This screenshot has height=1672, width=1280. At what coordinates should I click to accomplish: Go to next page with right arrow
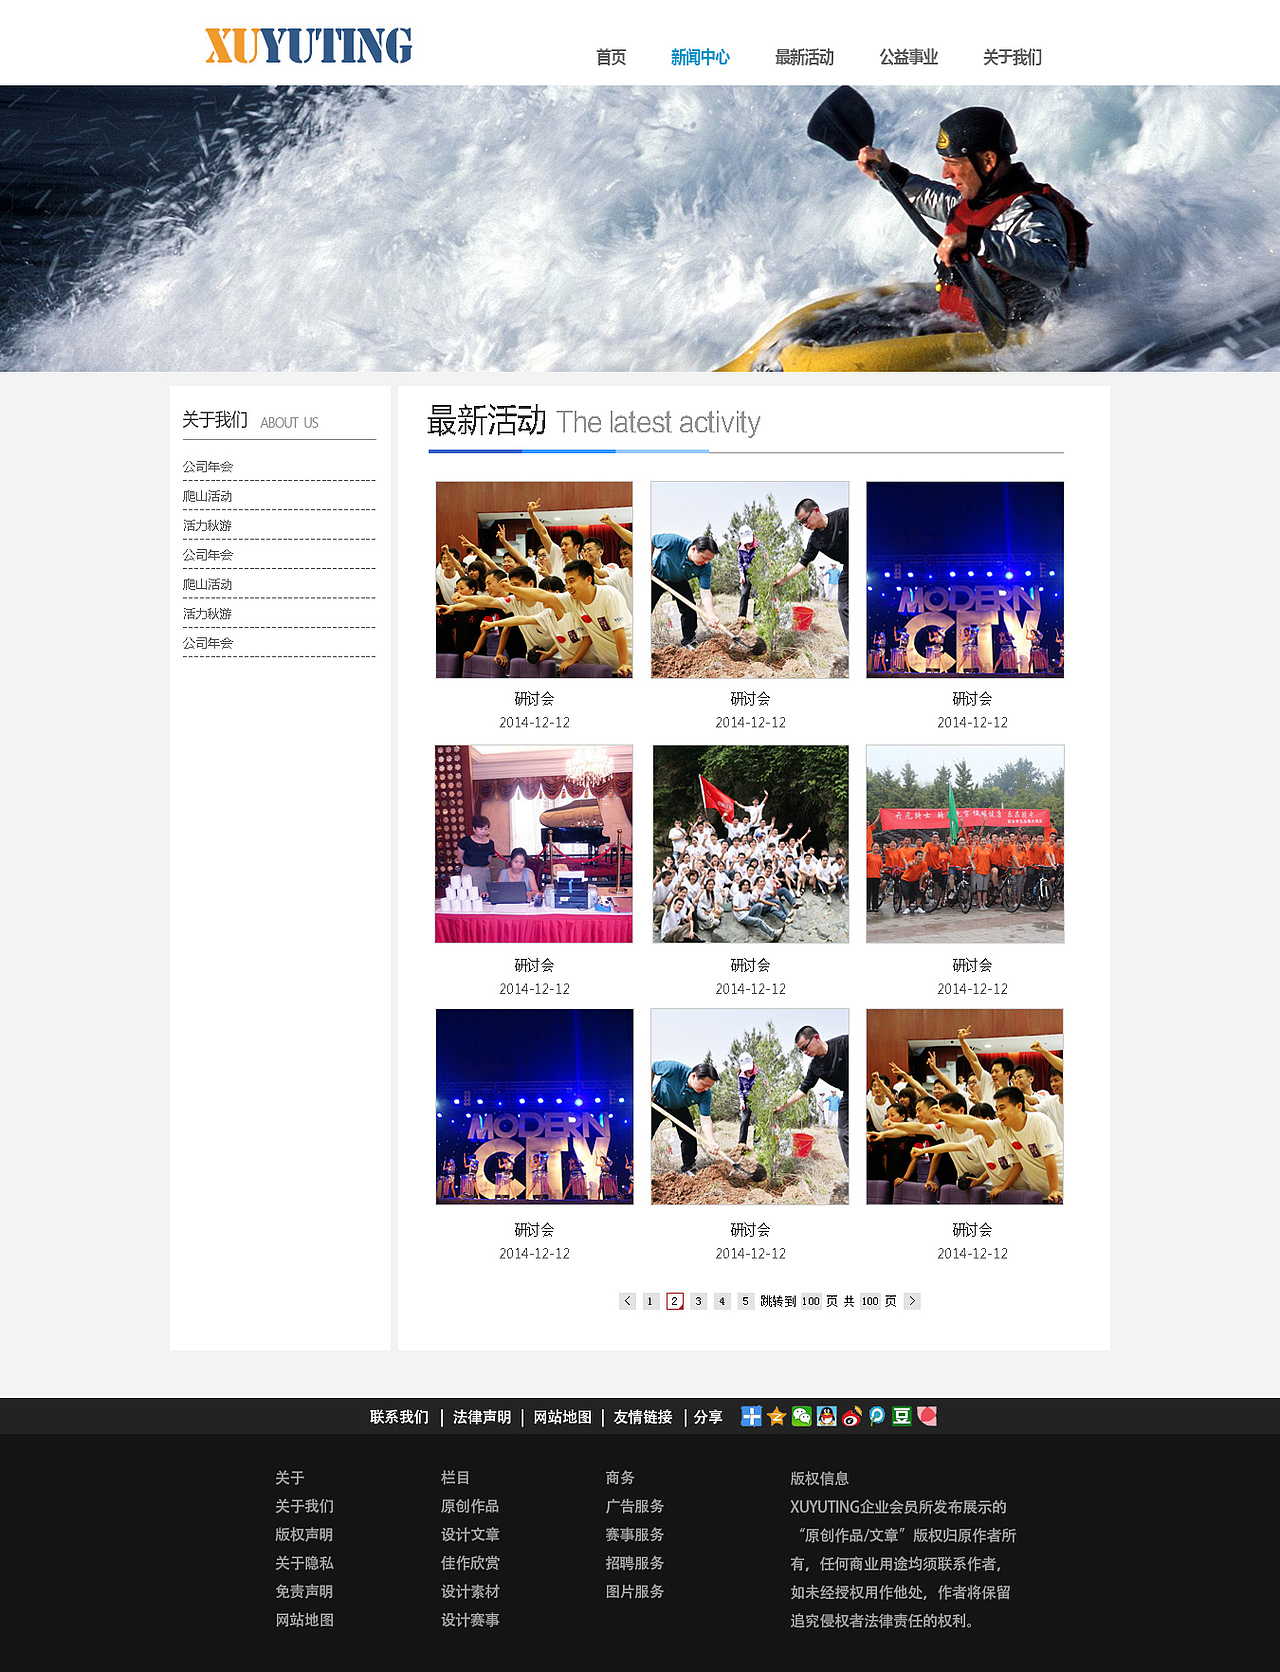[912, 1301]
